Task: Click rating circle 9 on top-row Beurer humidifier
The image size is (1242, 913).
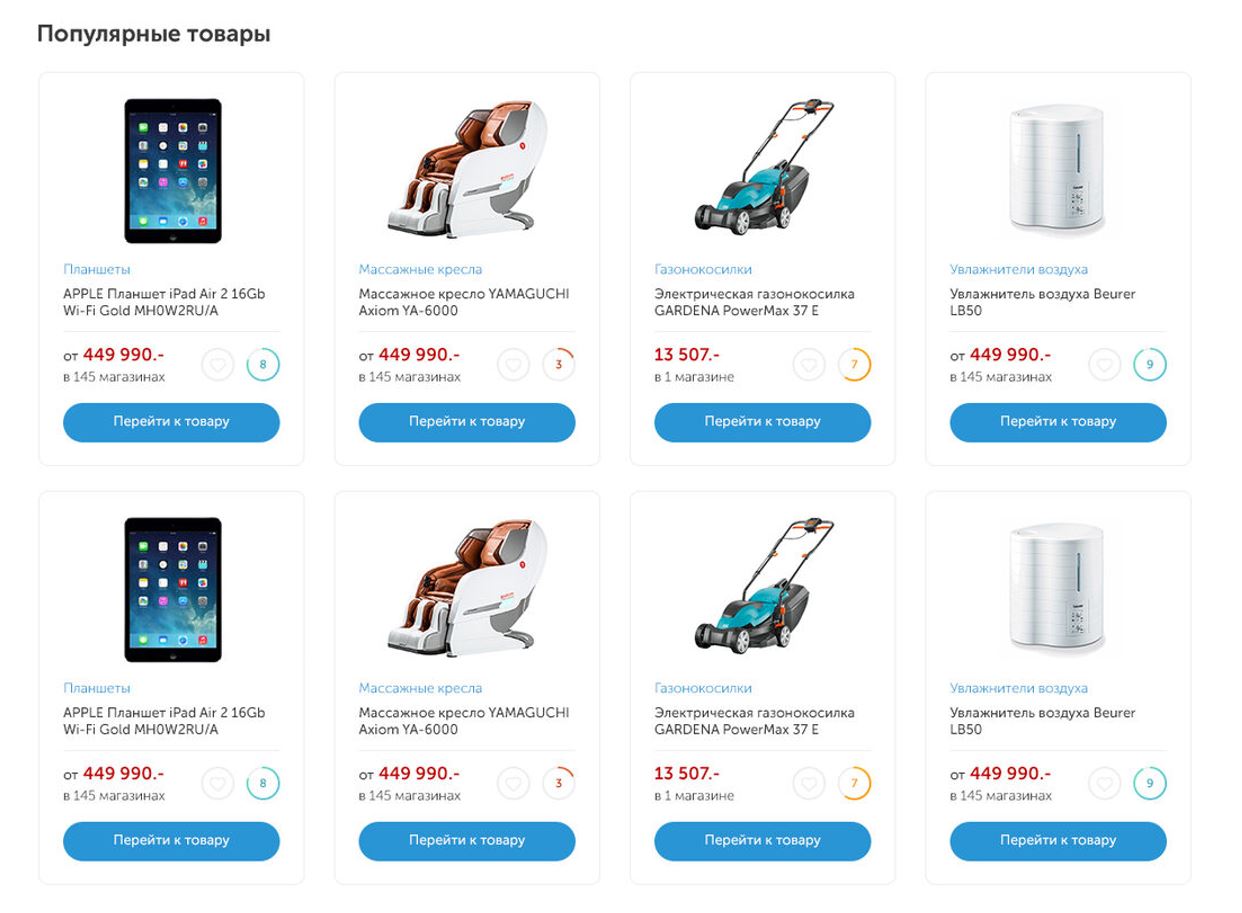Action: pyautogui.click(x=1150, y=365)
